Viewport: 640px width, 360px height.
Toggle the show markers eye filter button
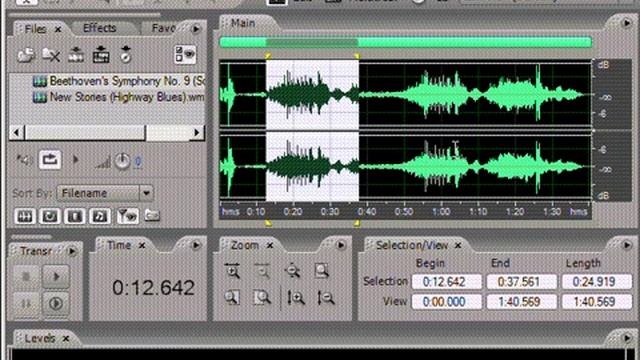(x=128, y=216)
